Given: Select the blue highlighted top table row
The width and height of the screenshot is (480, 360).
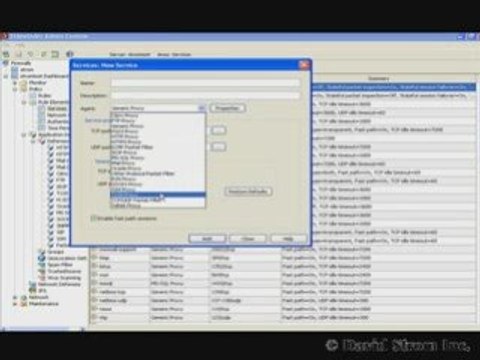Looking at the screenshot, I should coord(393,87).
